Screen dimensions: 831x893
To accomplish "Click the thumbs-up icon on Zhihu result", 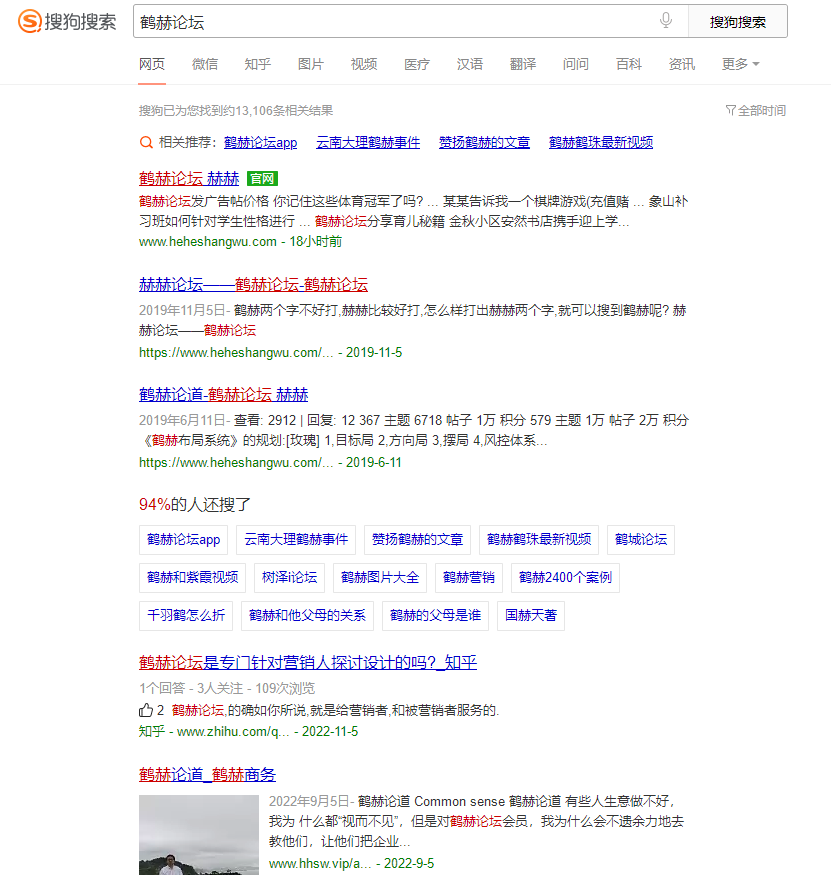I will pyautogui.click(x=146, y=710).
